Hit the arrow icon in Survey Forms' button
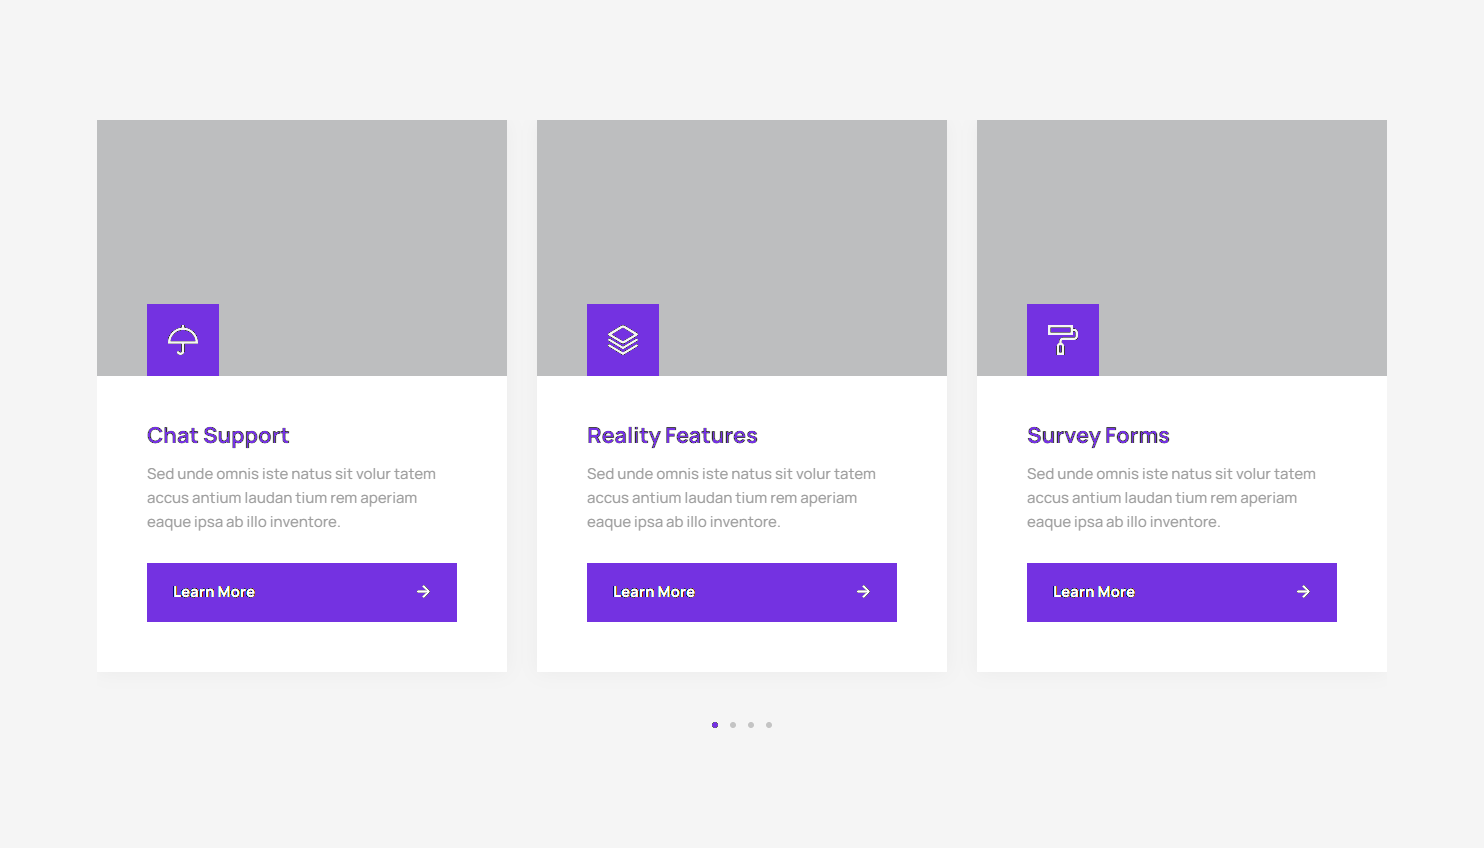 coord(1303,592)
